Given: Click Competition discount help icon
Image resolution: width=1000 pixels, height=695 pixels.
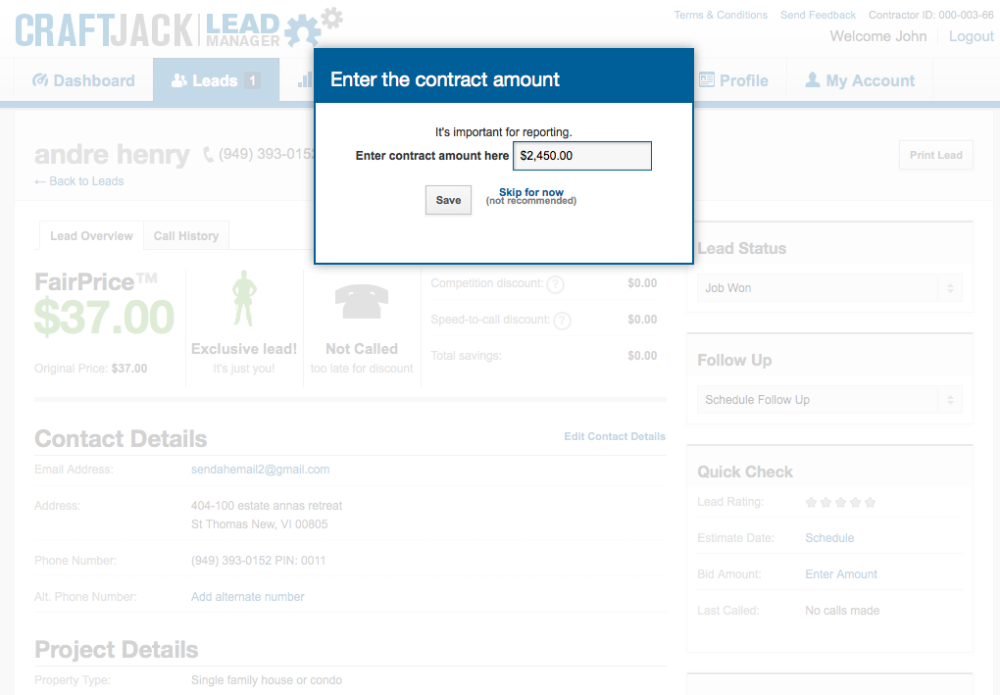Looking at the screenshot, I should [555, 284].
